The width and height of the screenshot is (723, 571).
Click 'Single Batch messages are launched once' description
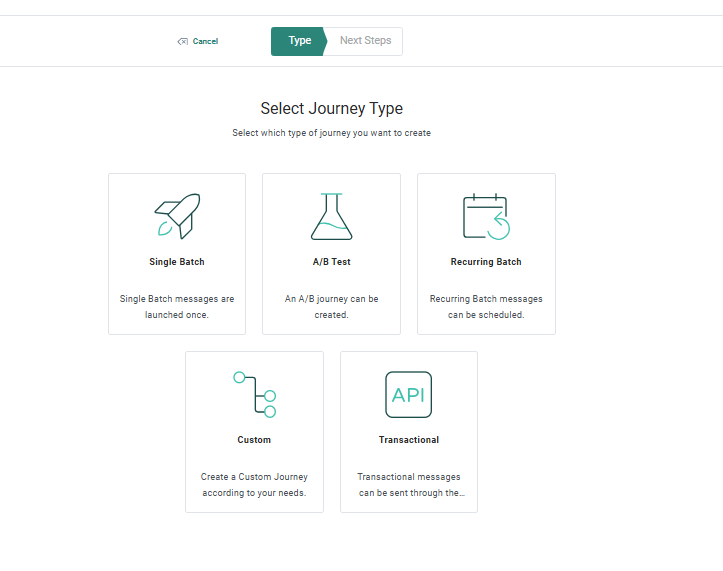tap(177, 306)
